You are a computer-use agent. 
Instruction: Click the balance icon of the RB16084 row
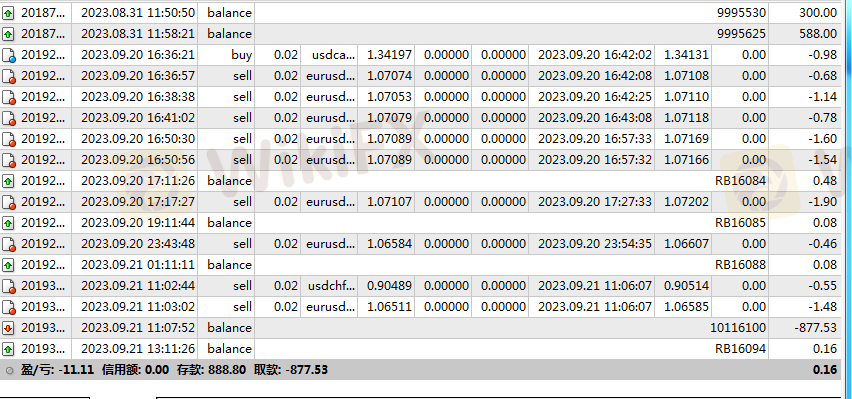point(8,181)
